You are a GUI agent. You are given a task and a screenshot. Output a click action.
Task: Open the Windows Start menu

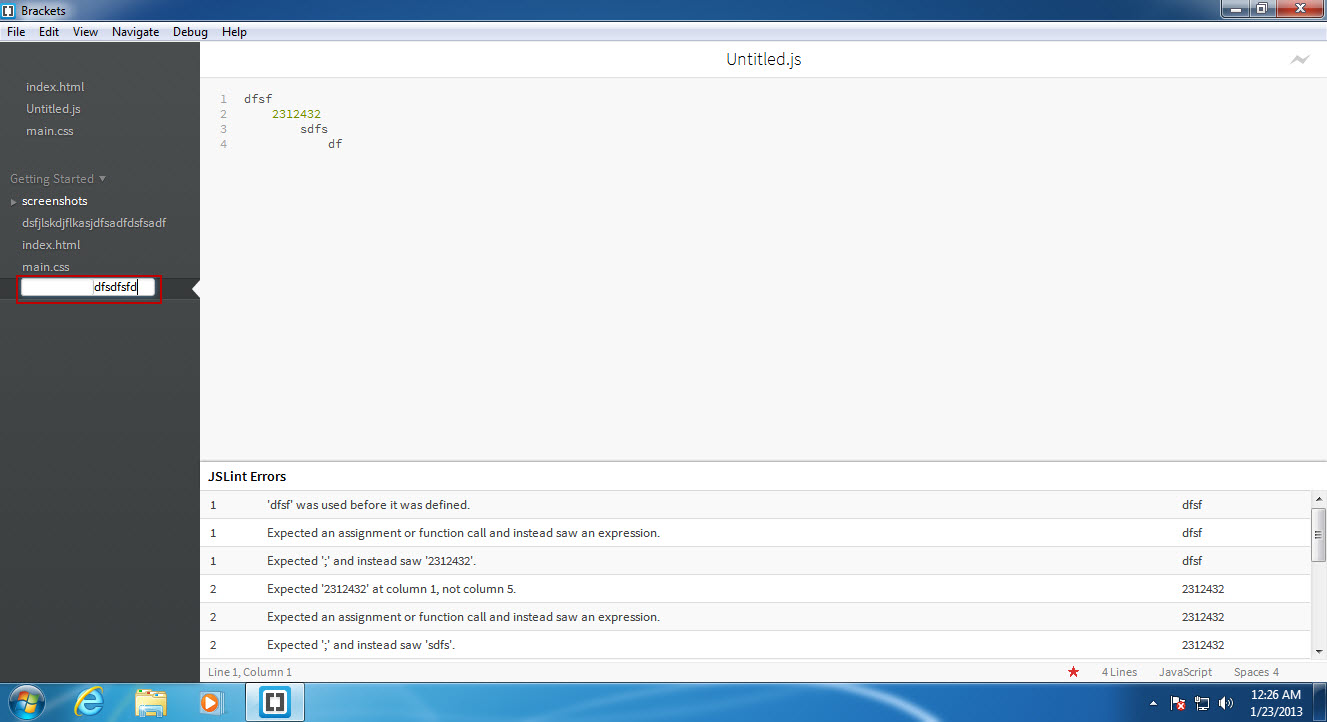tap(27, 702)
